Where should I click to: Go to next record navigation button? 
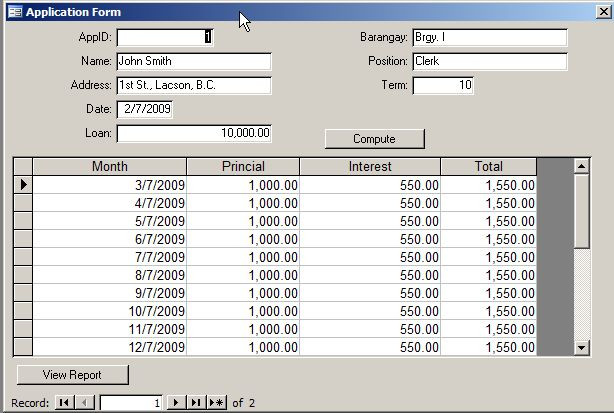point(176,403)
